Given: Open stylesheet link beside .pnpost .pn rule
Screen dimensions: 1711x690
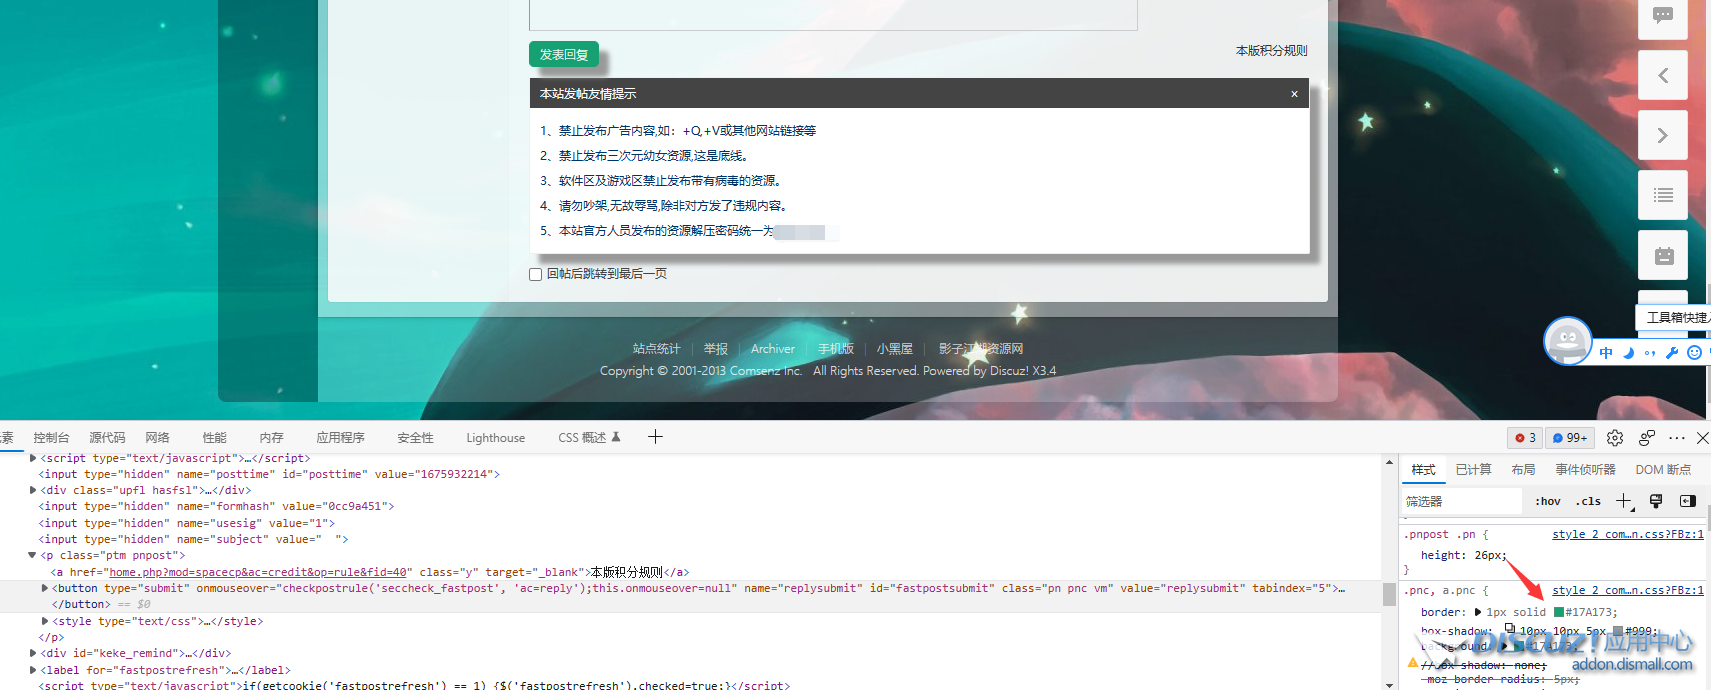Looking at the screenshot, I should (1627, 534).
